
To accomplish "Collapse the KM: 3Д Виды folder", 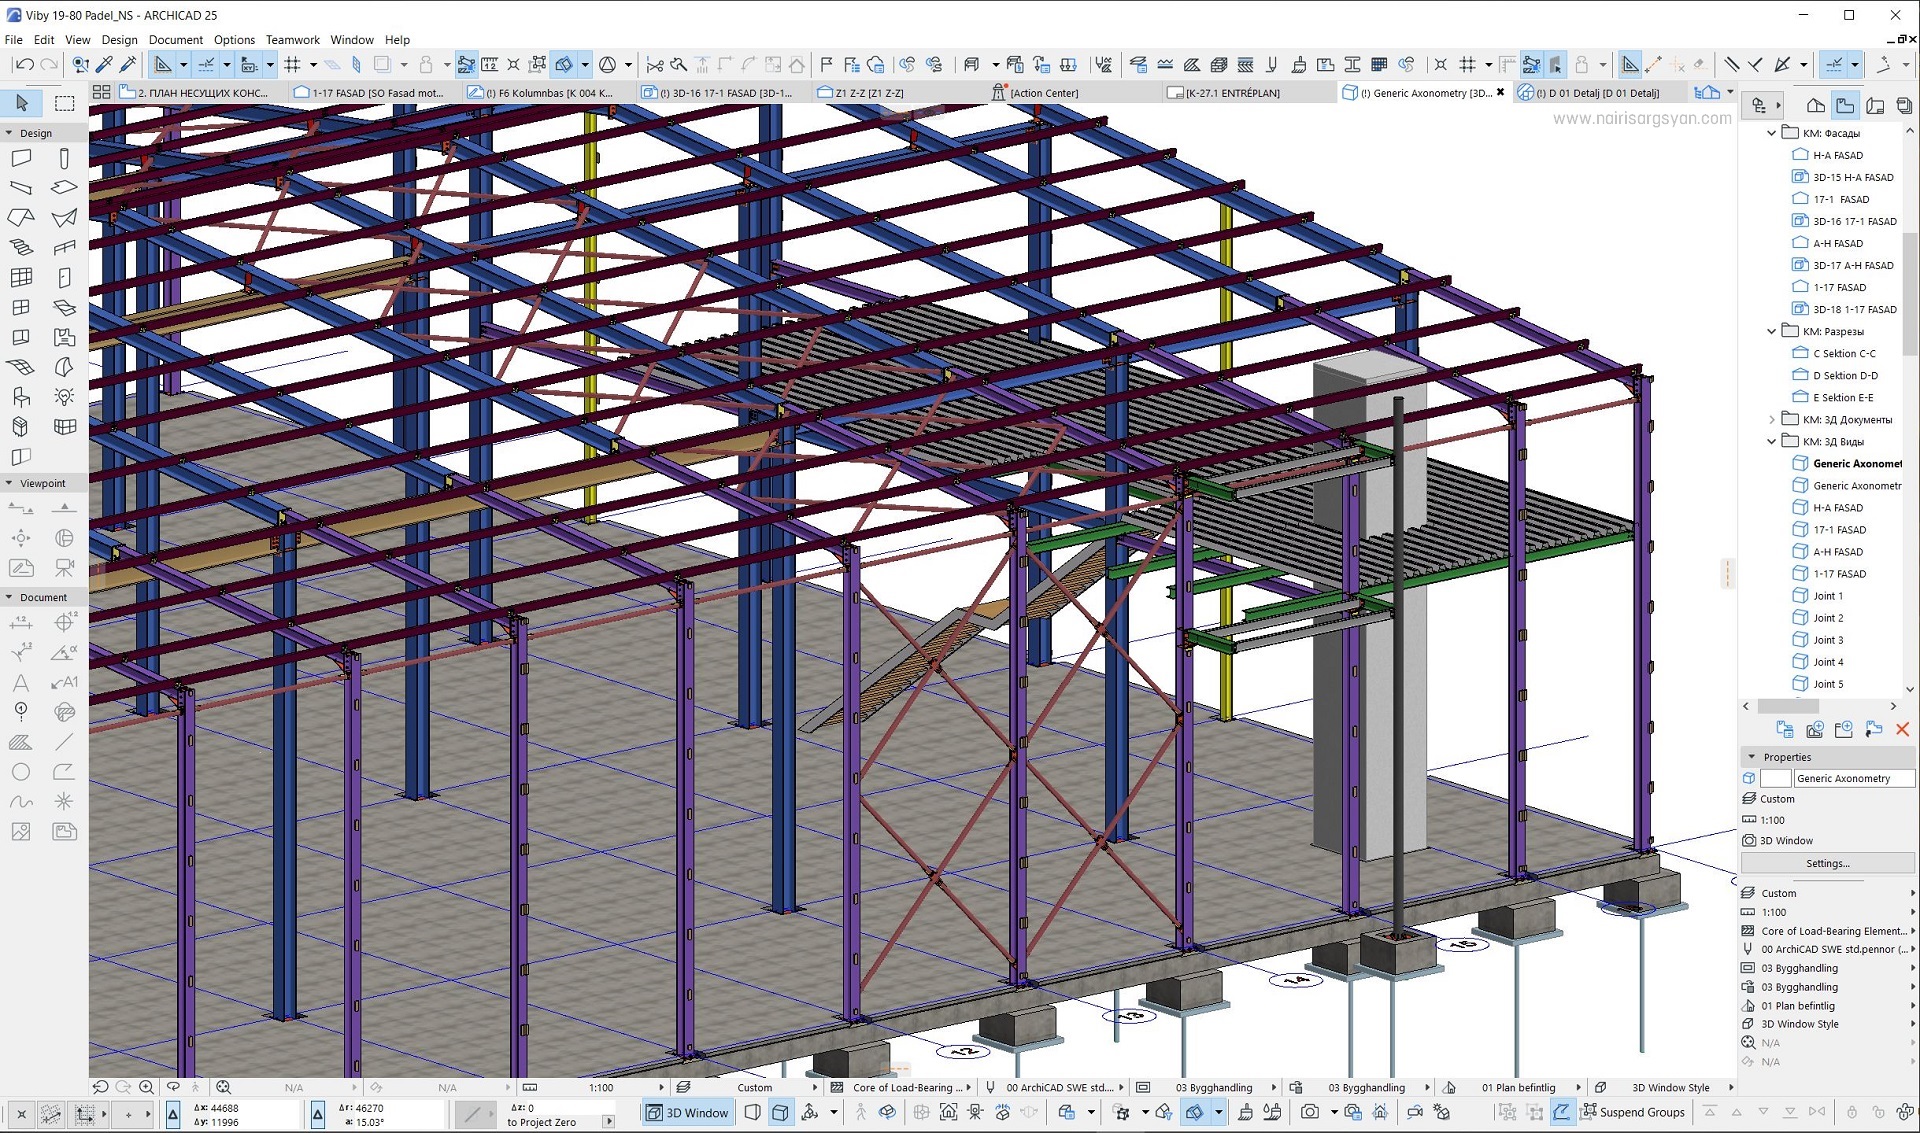I will [1772, 441].
